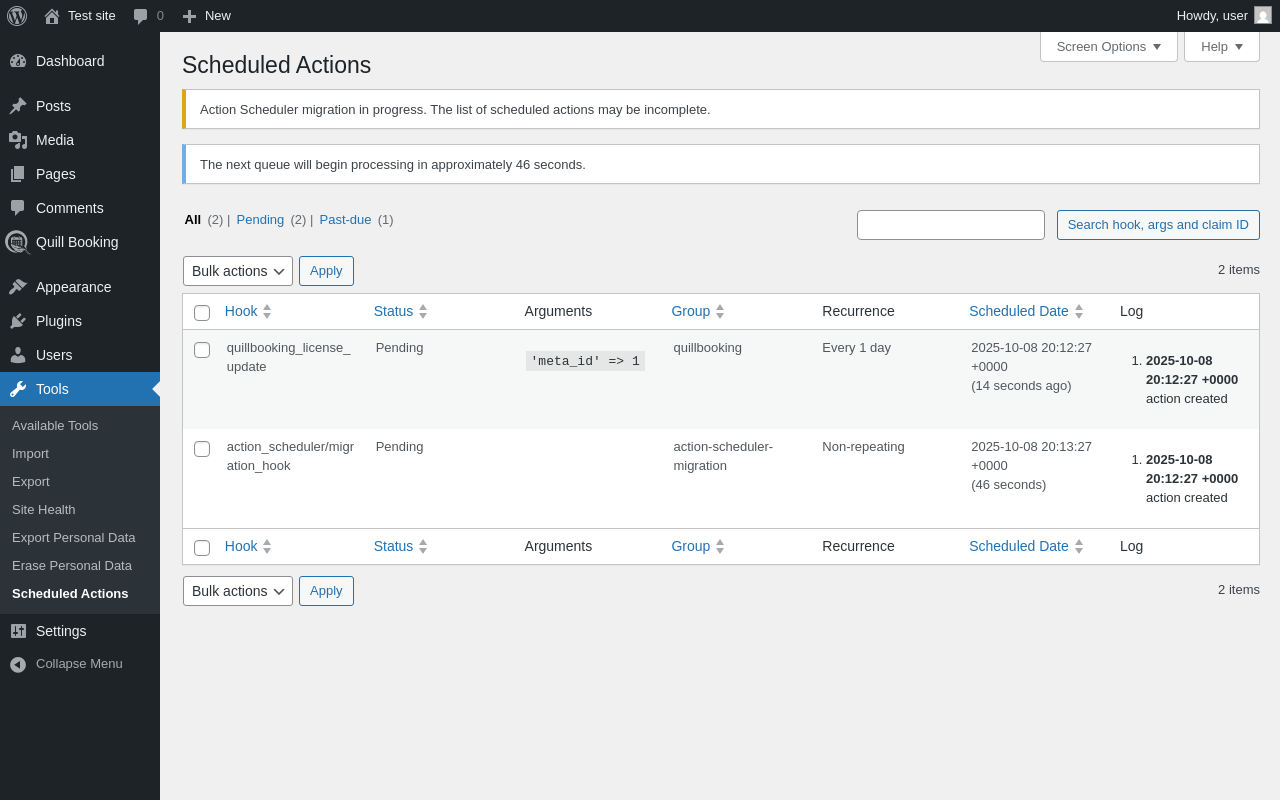The height and width of the screenshot is (800, 1280).
Task: Toggle select-all checkbox in table header
Action: click(x=202, y=313)
